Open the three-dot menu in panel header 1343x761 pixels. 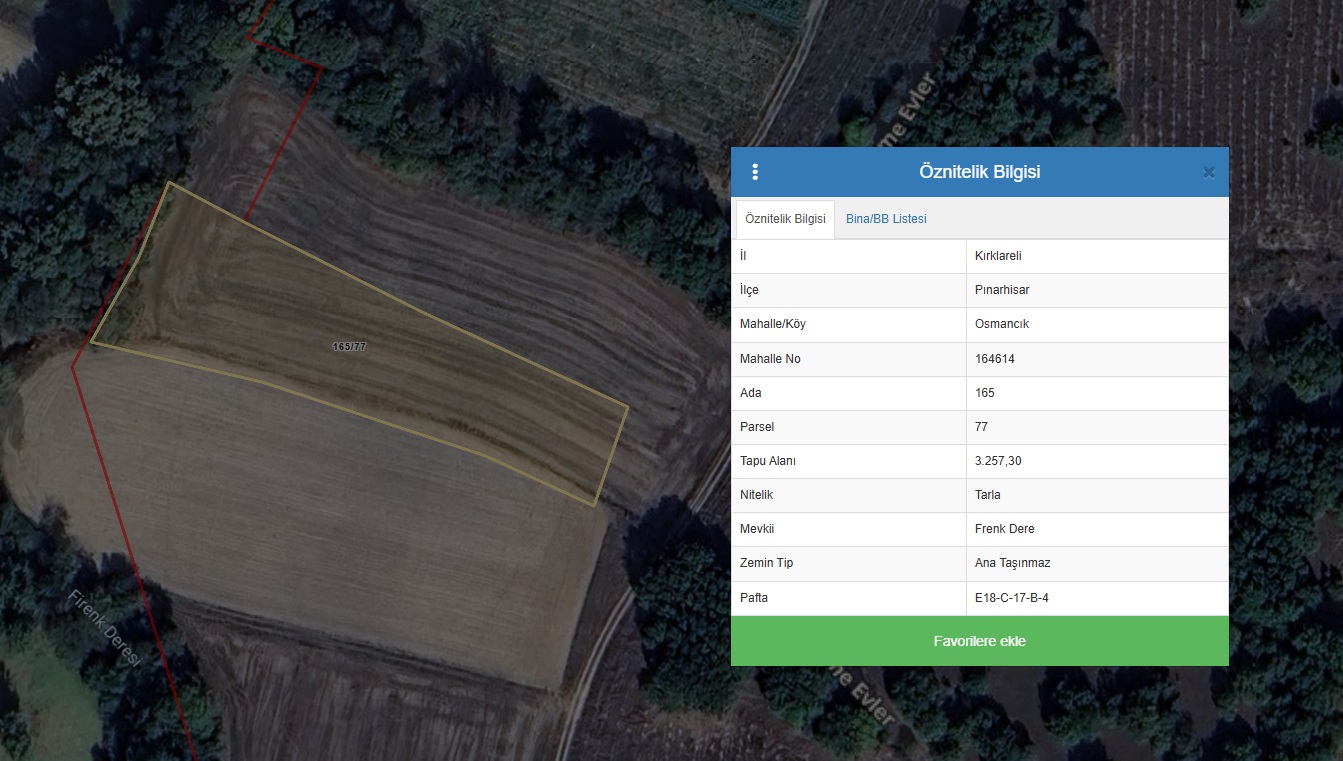coord(755,172)
